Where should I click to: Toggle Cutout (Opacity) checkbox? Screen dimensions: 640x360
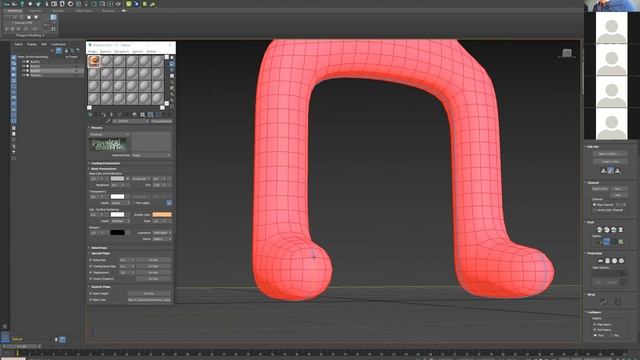click(x=91, y=279)
